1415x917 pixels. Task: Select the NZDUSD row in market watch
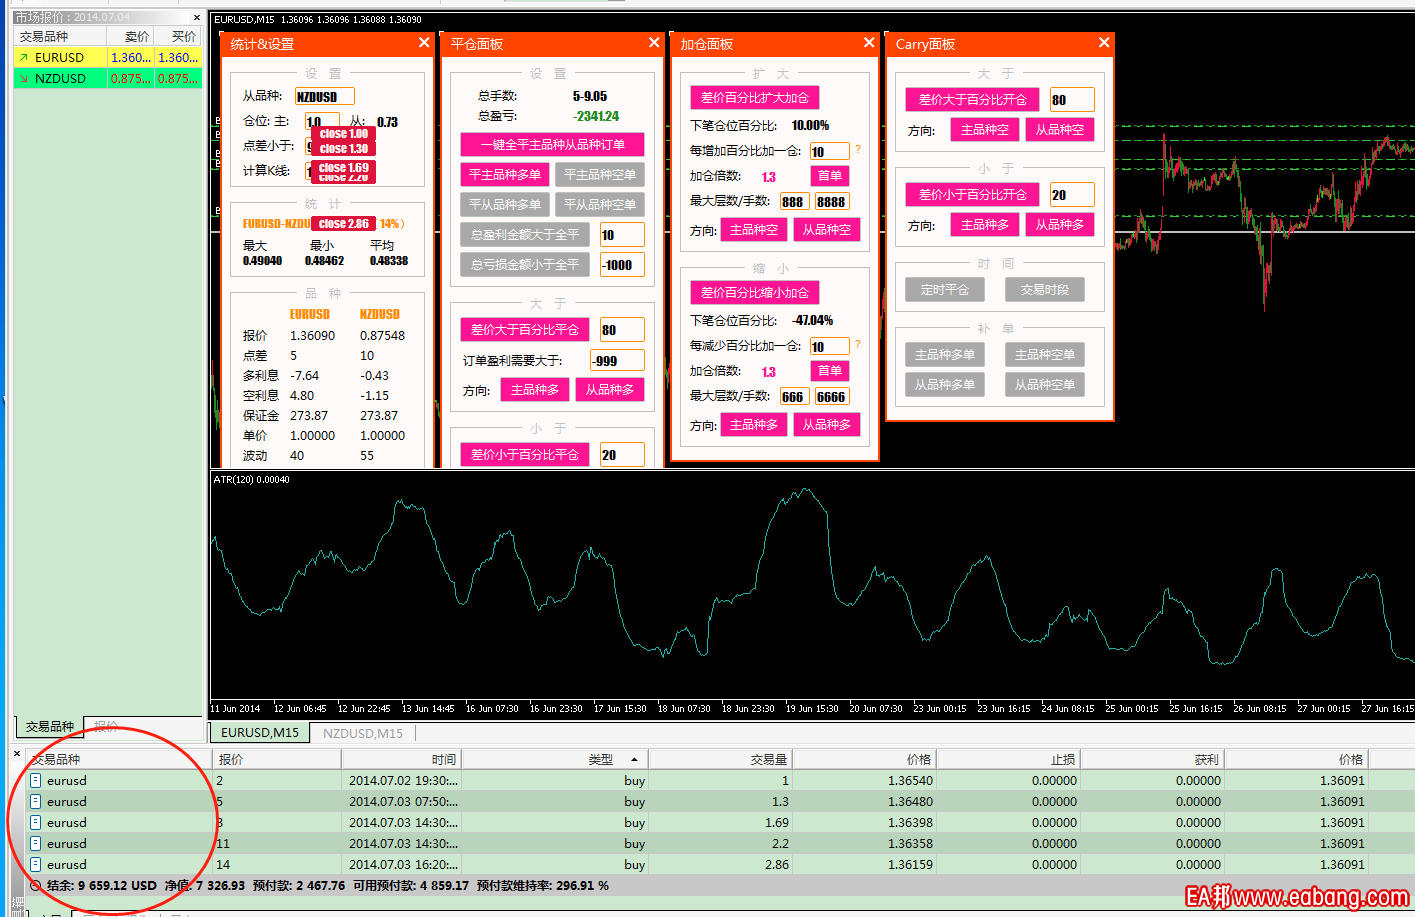(108, 78)
